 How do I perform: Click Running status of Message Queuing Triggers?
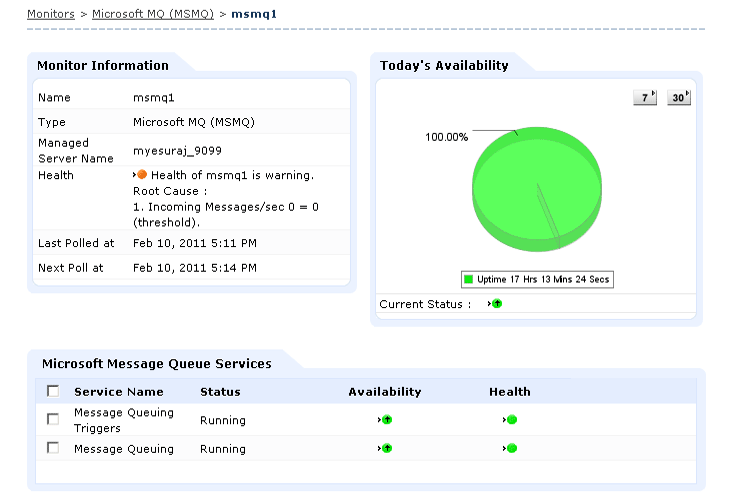(x=223, y=420)
